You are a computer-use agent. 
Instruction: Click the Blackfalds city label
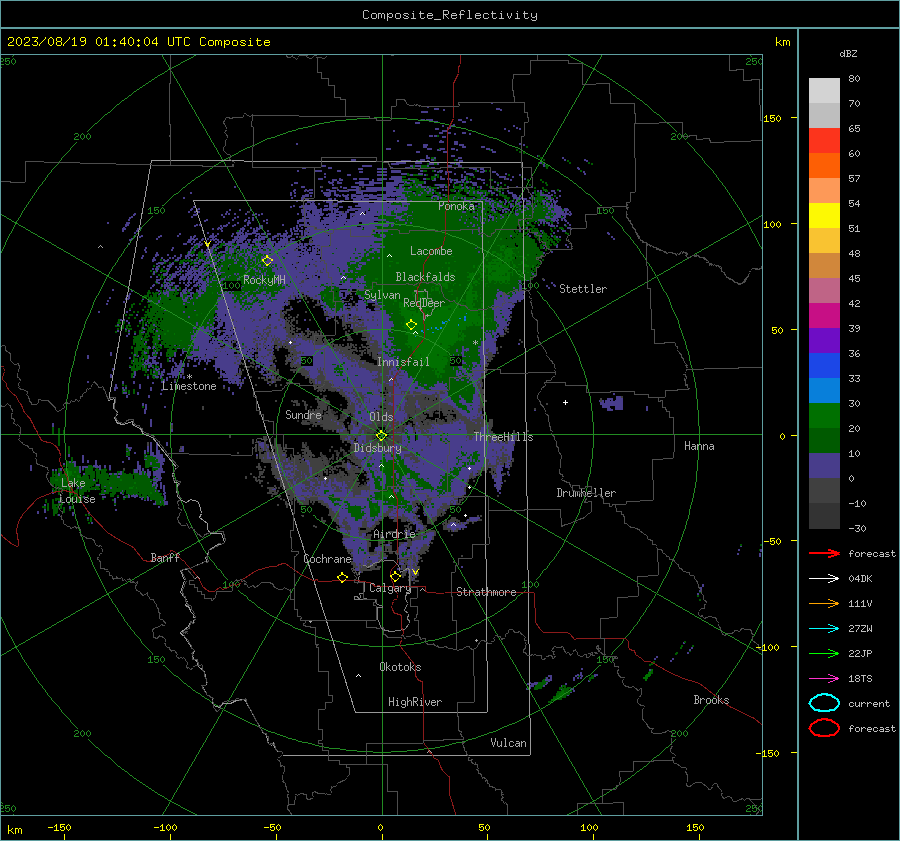point(425,277)
